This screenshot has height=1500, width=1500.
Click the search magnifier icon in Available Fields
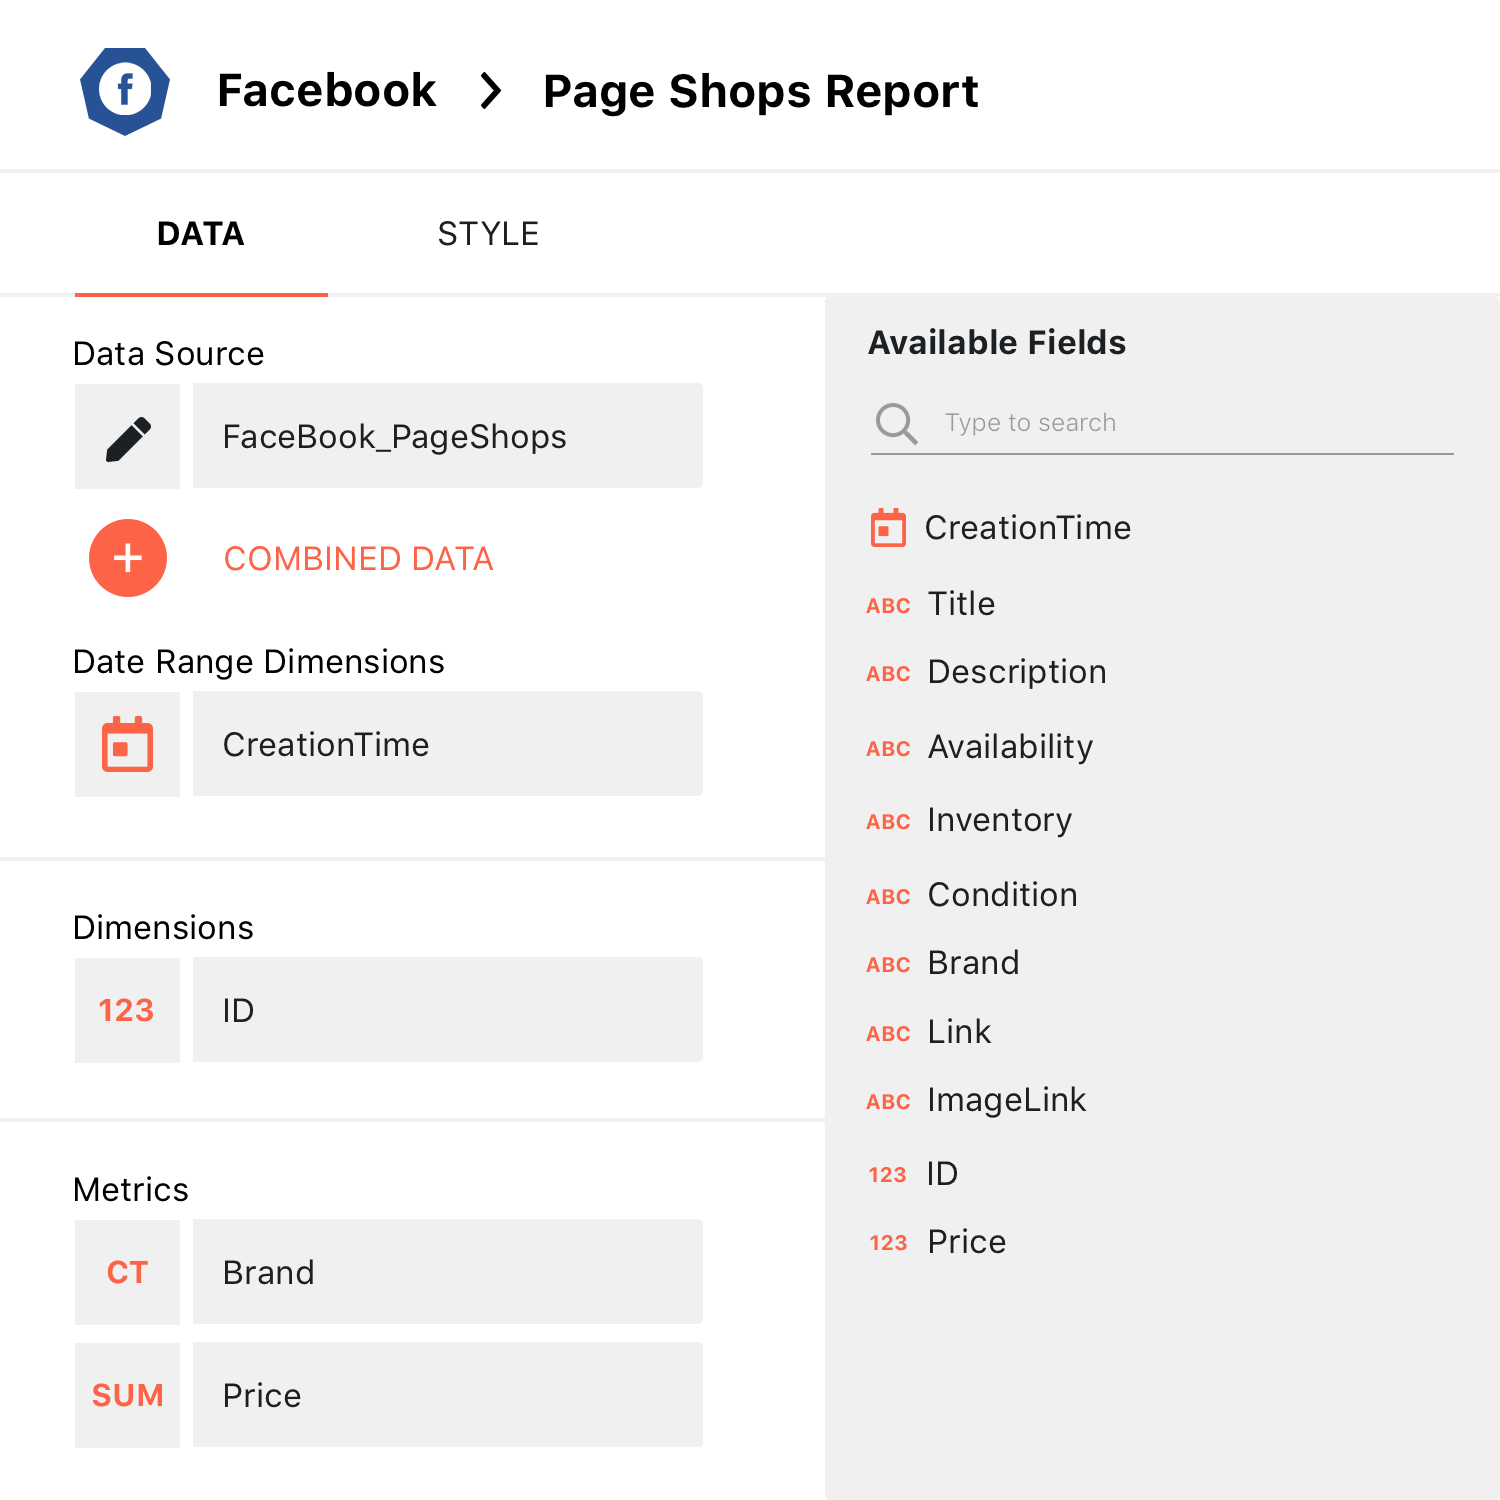click(896, 423)
